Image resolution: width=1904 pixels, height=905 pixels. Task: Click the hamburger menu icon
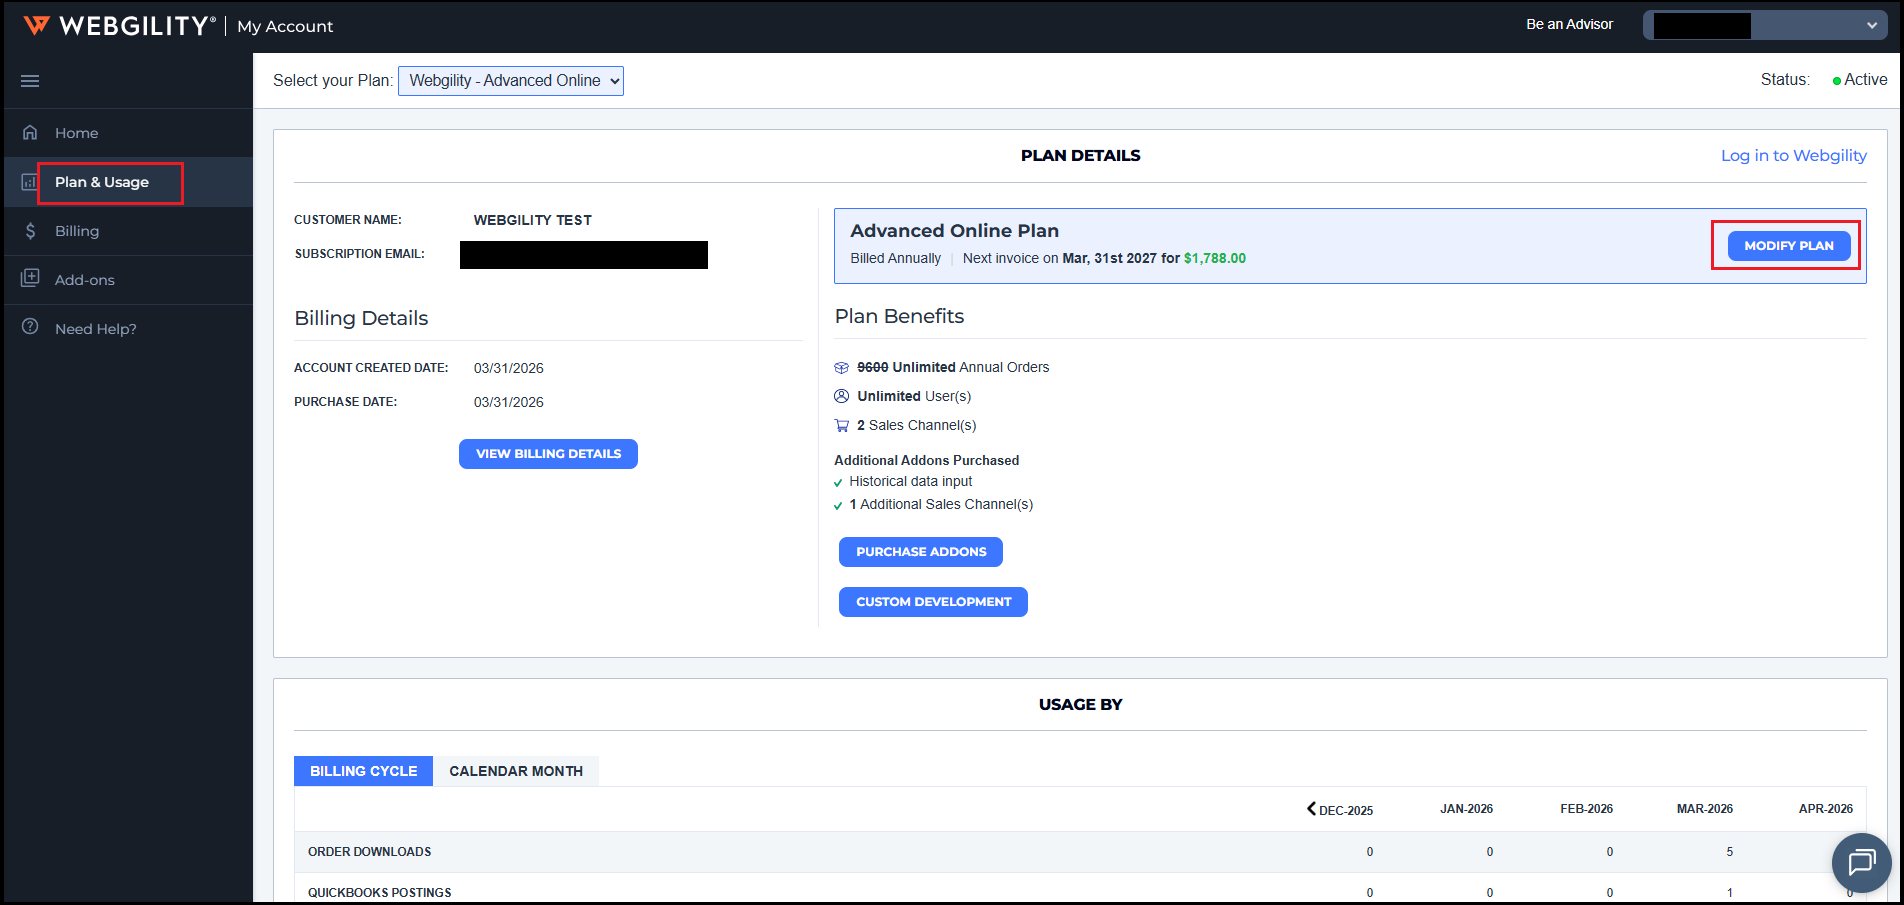(30, 81)
